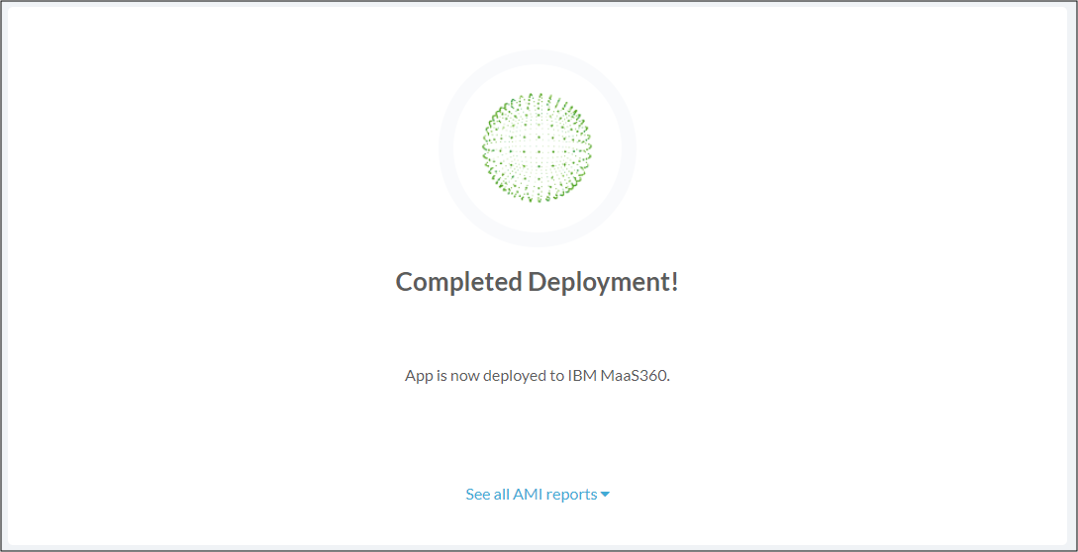Select 'App is now deployed to IBM MaaS360.' text

click(x=537, y=376)
